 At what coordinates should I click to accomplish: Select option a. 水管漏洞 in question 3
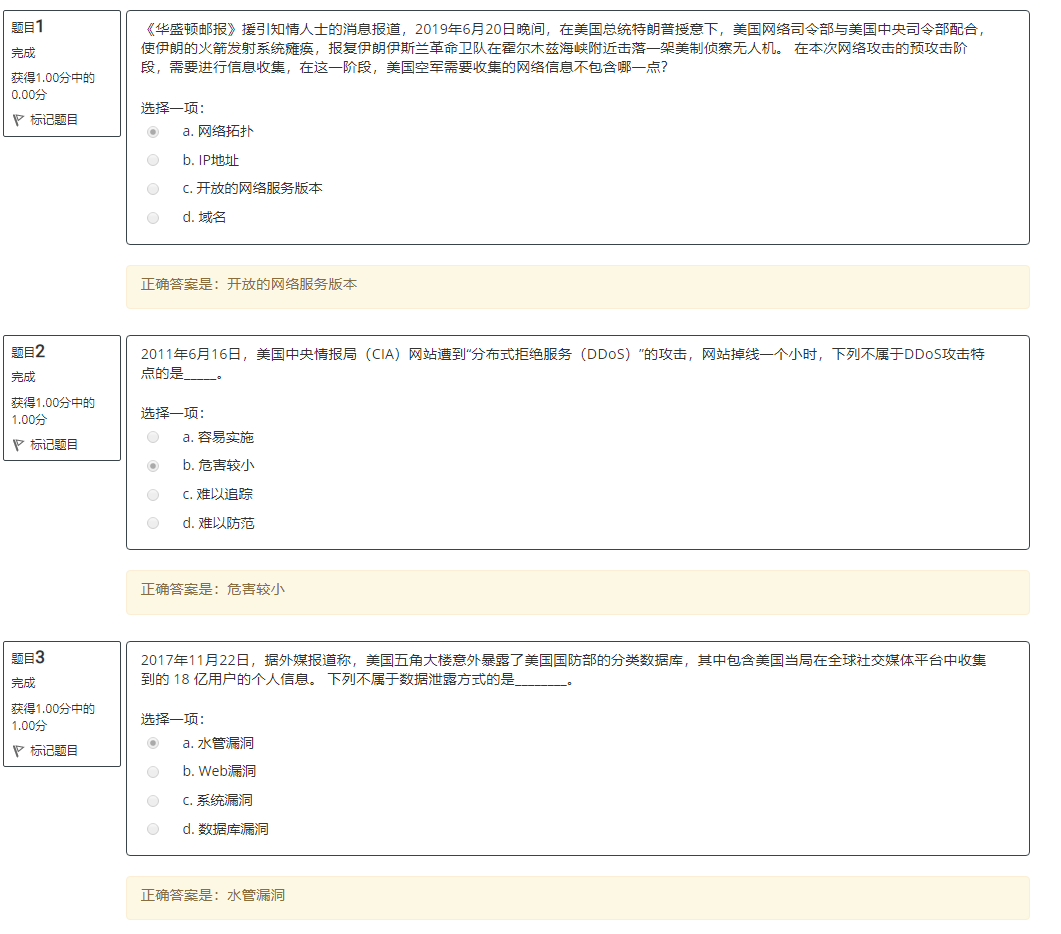153,743
